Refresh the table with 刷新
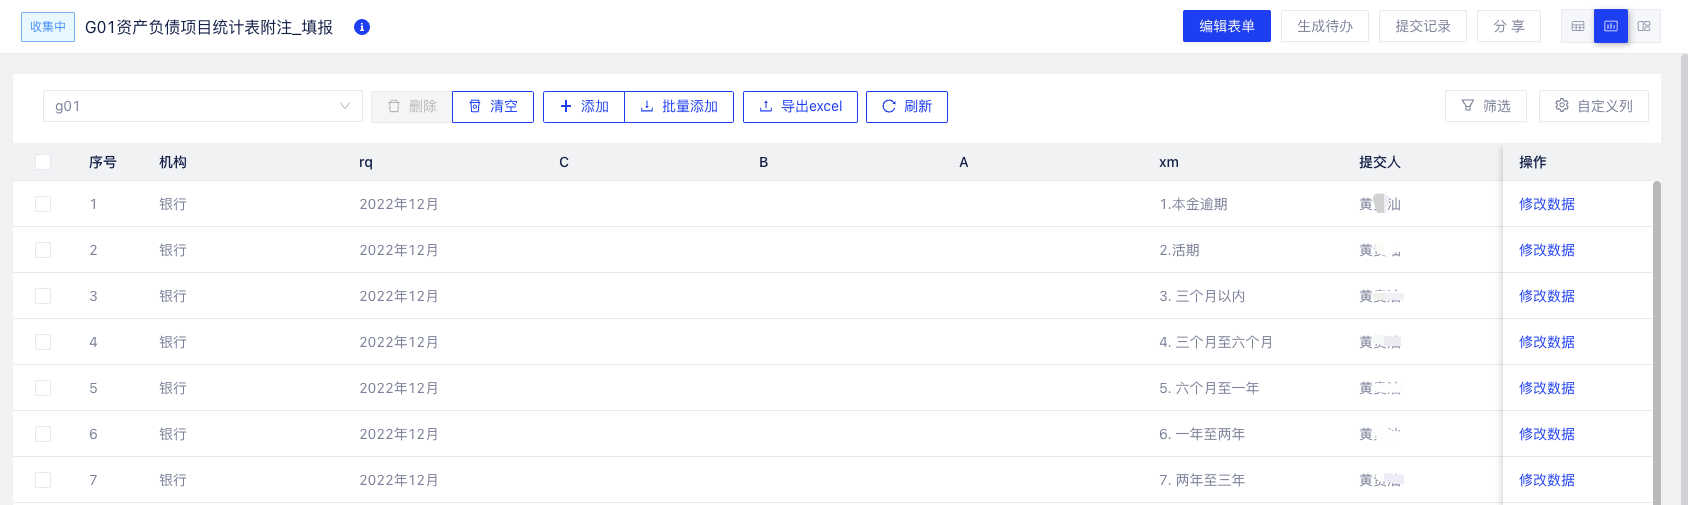This screenshot has height=505, width=1688. [x=906, y=106]
